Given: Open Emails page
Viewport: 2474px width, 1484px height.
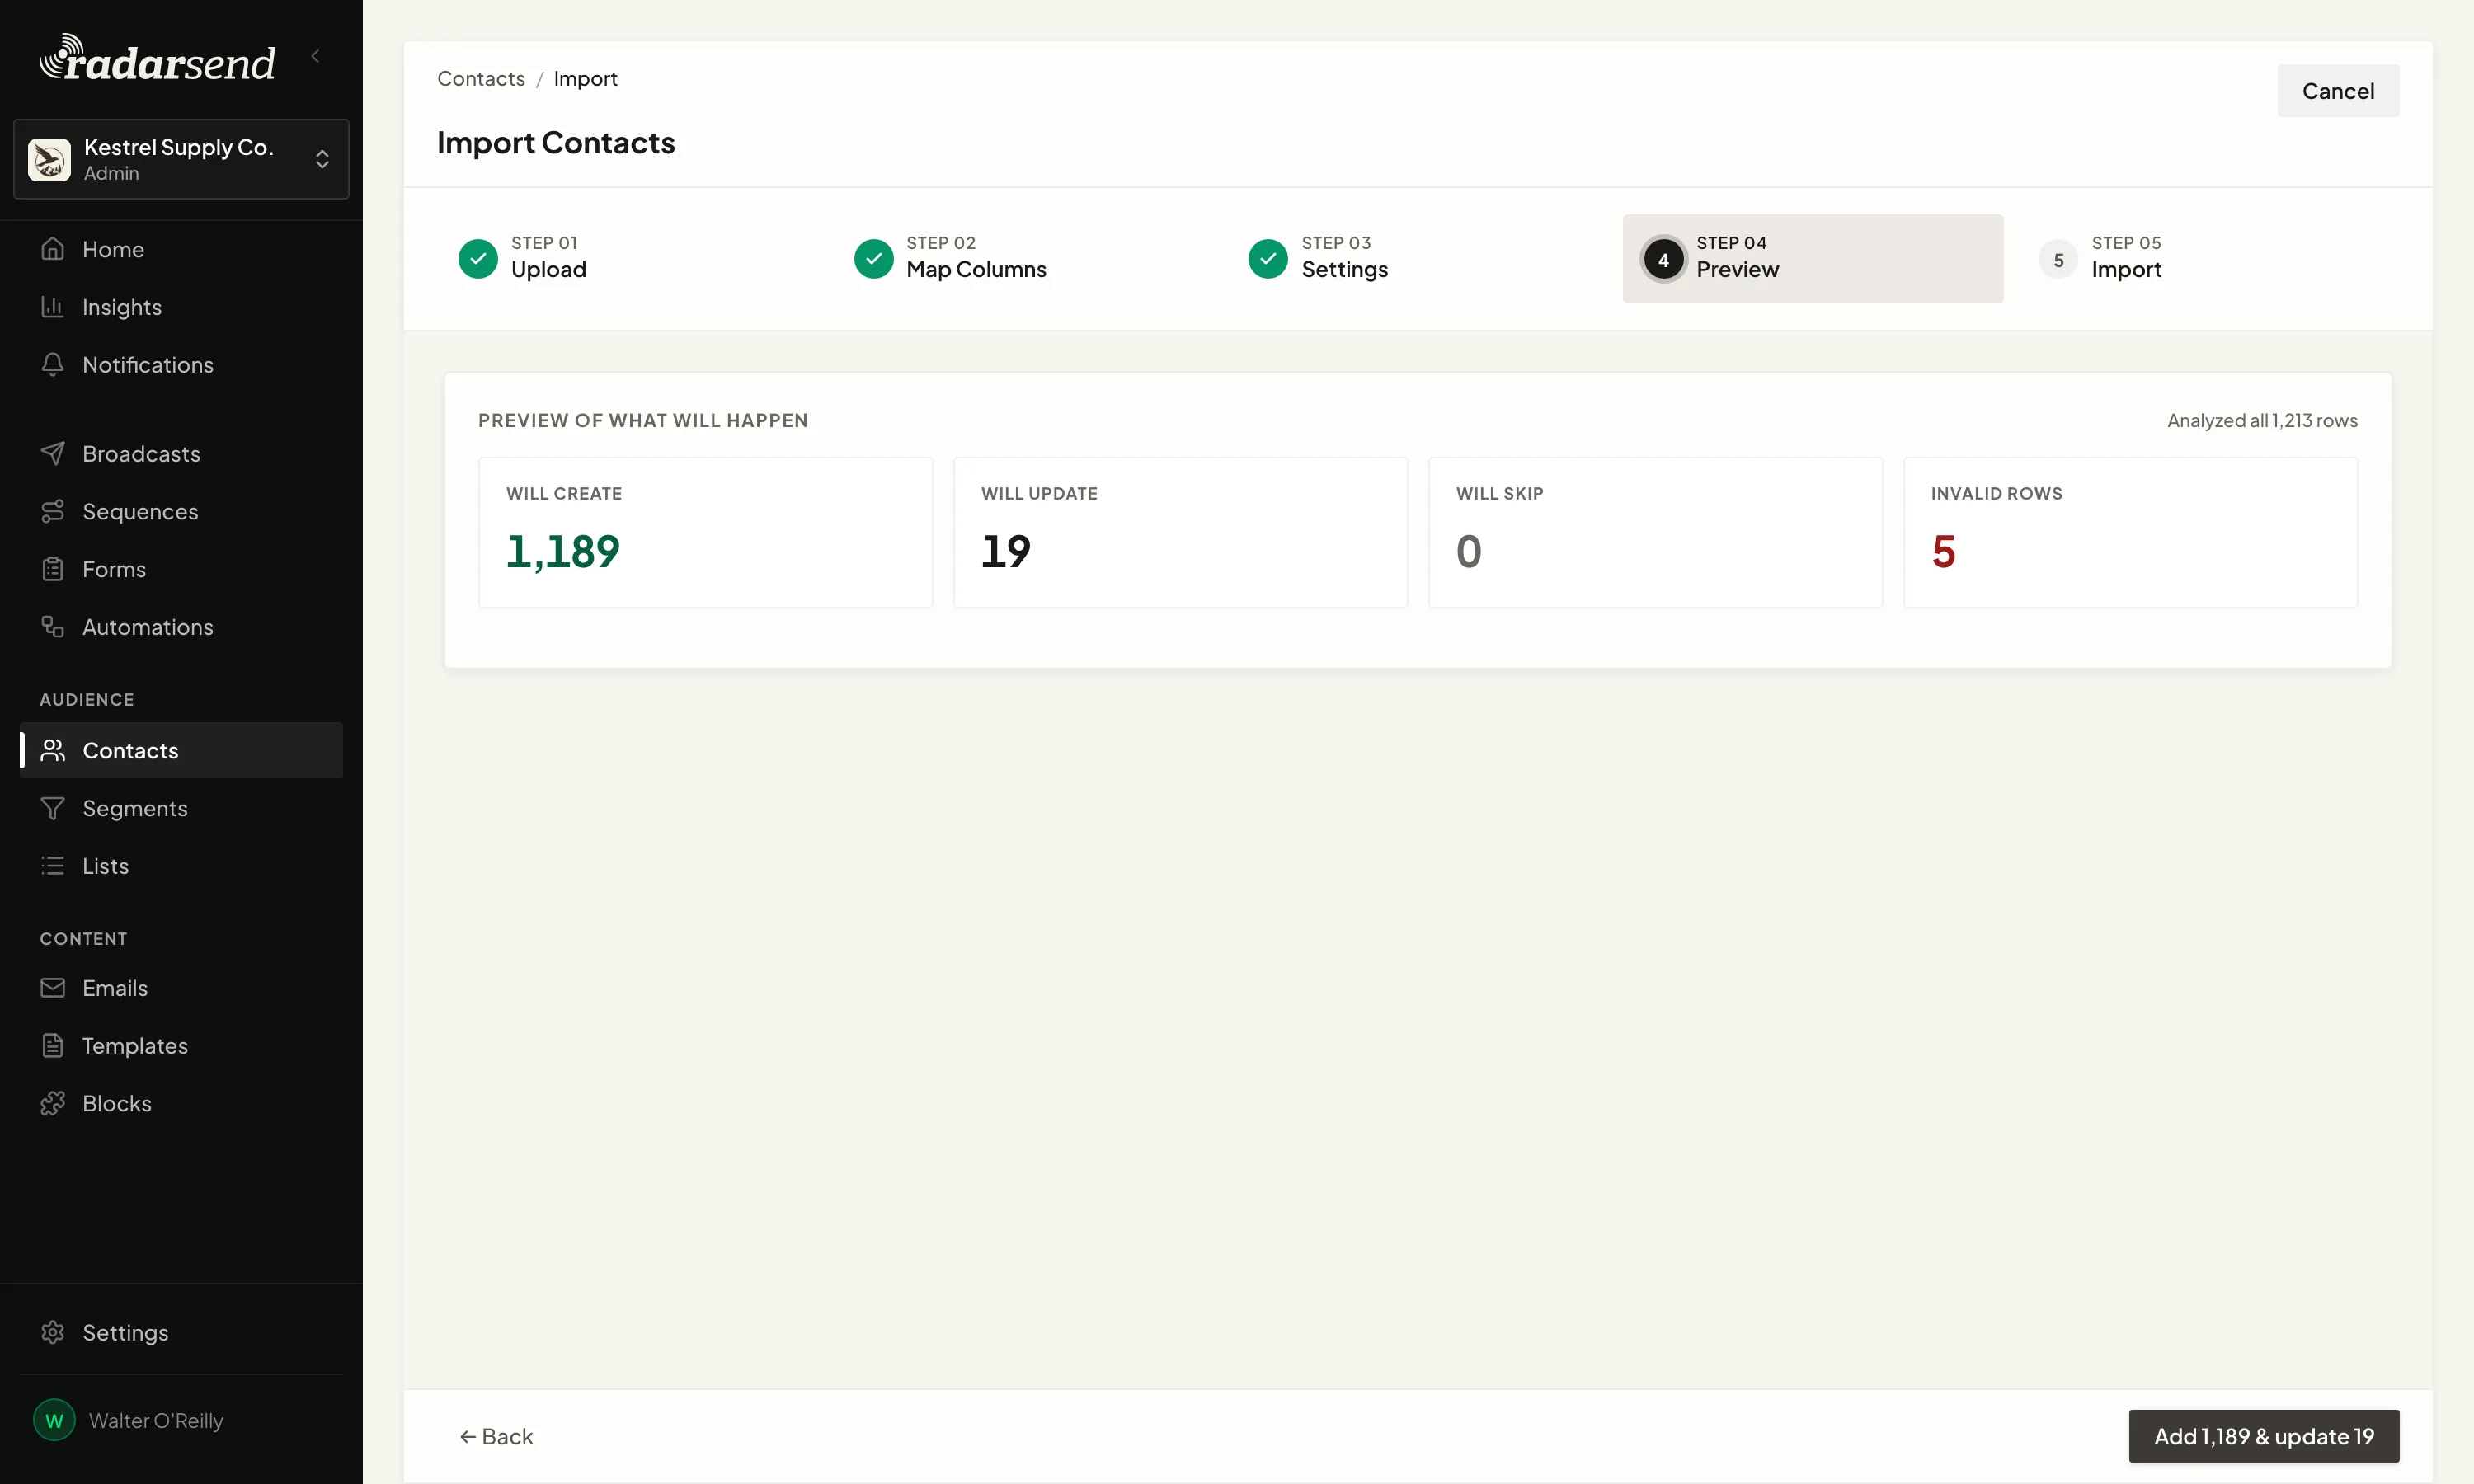Looking at the screenshot, I should [181, 988].
